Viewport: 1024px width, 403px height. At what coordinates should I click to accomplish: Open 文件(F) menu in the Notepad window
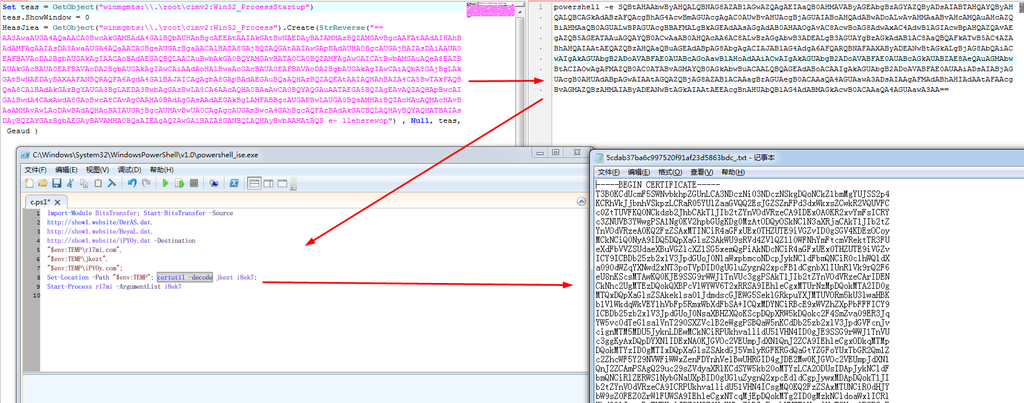tap(609, 172)
